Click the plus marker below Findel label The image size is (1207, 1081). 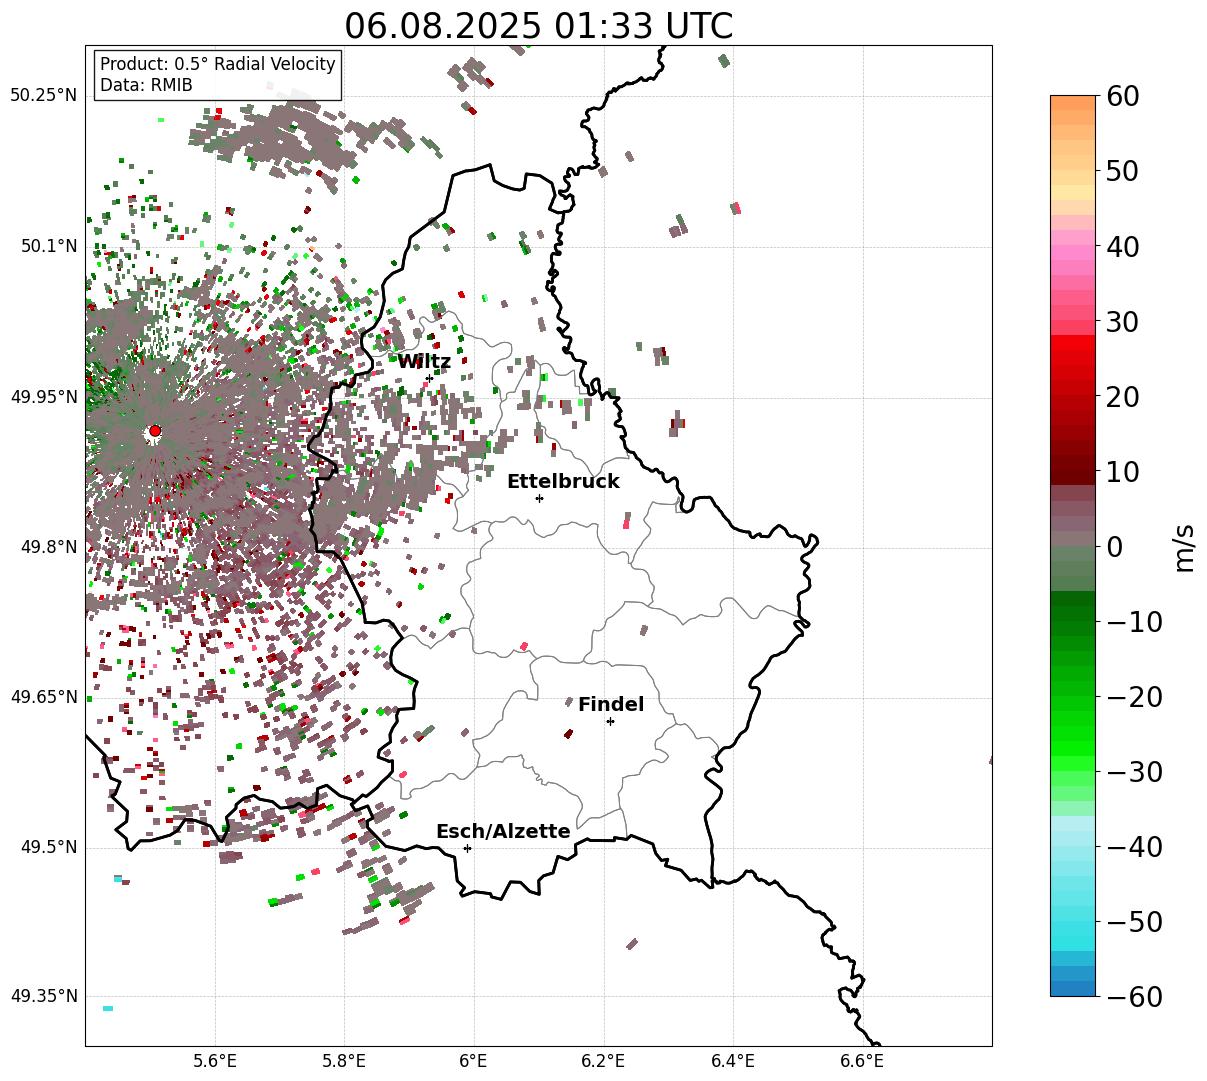point(610,721)
